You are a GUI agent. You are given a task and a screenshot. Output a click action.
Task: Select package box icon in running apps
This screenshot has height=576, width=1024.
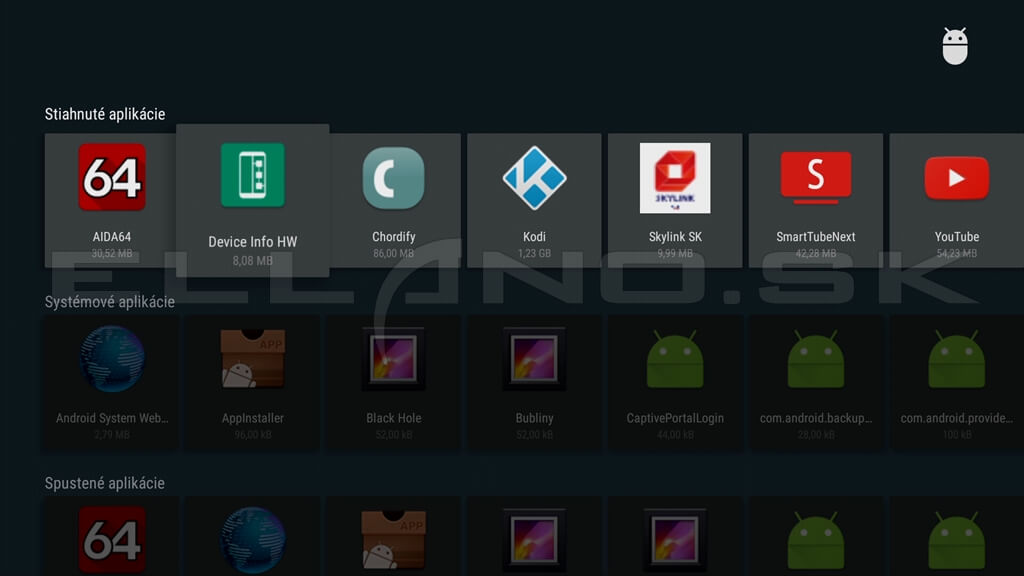pyautogui.click(x=393, y=539)
